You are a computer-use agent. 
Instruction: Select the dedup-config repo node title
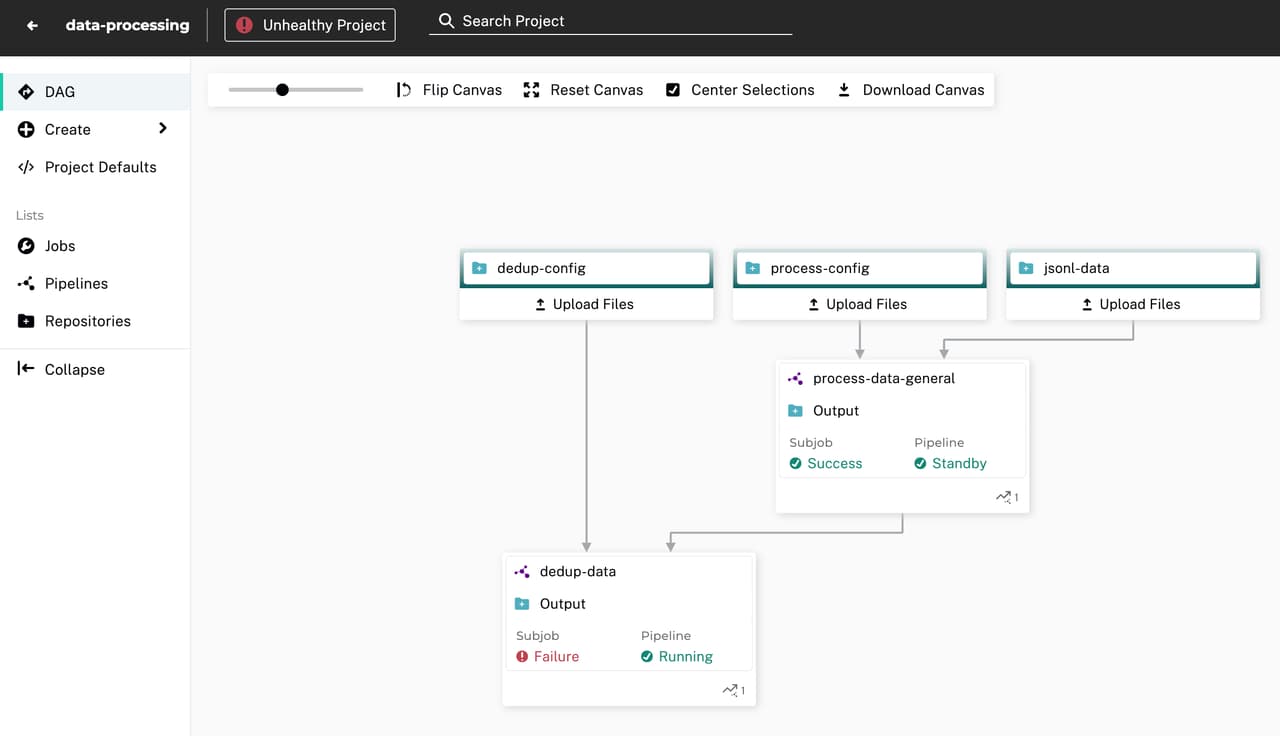pyautogui.click(x=541, y=268)
